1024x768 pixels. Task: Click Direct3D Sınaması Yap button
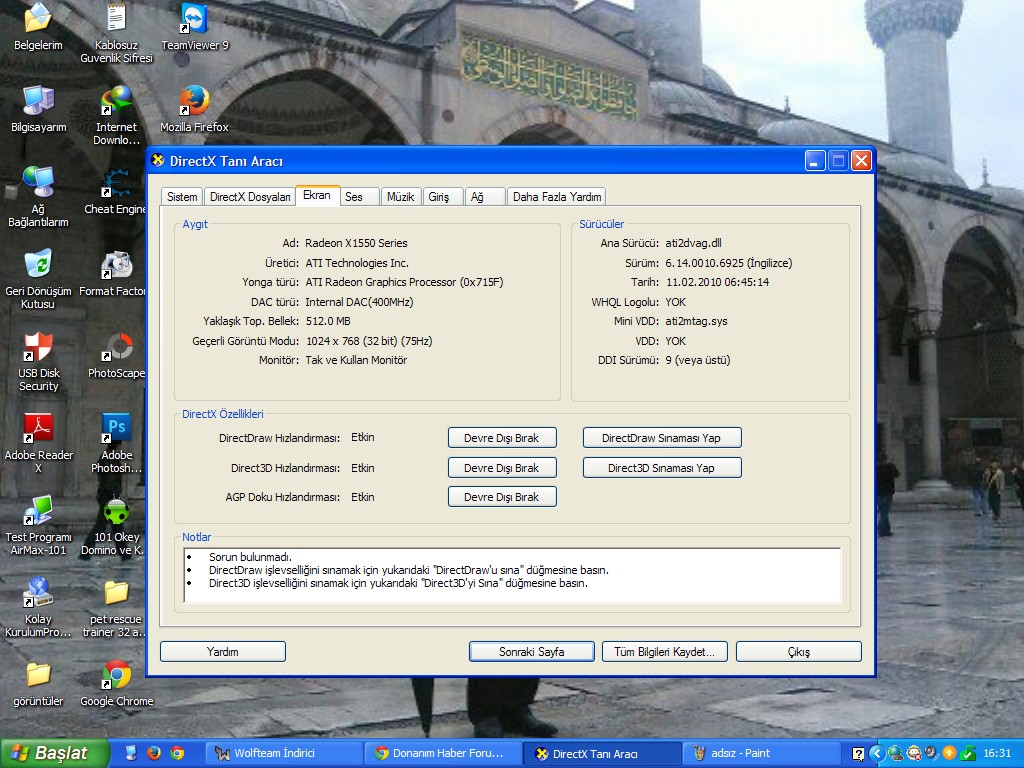pos(662,468)
